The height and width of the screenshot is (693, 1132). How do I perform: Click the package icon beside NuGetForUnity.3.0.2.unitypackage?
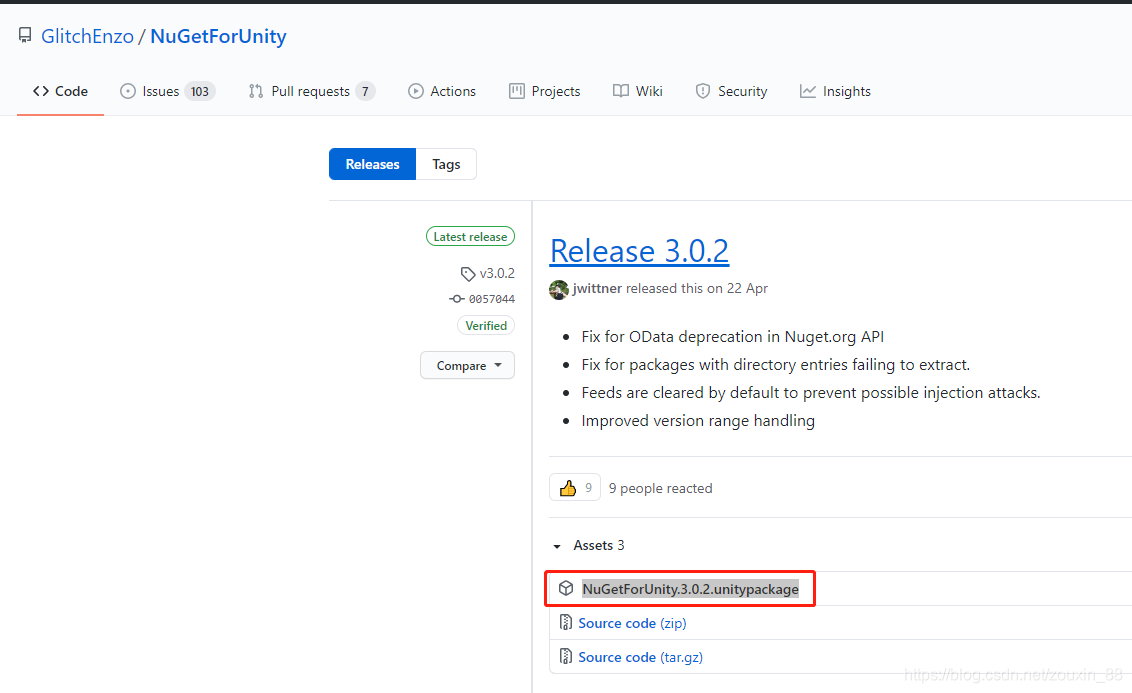click(566, 588)
